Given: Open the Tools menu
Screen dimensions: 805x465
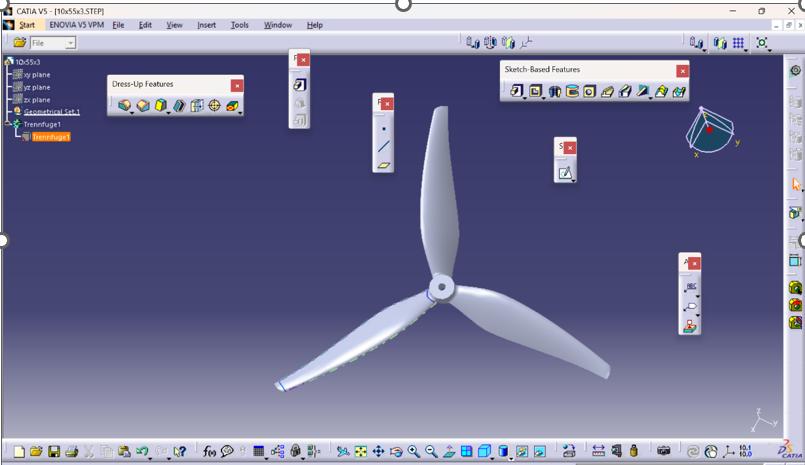Looking at the screenshot, I should tap(239, 25).
